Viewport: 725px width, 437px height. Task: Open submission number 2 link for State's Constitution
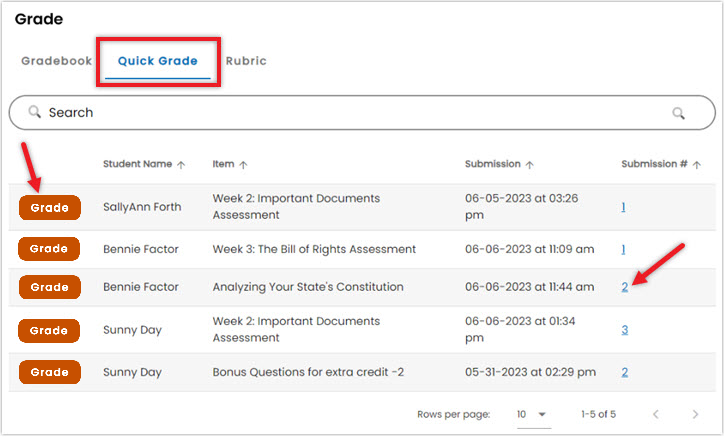(625, 287)
